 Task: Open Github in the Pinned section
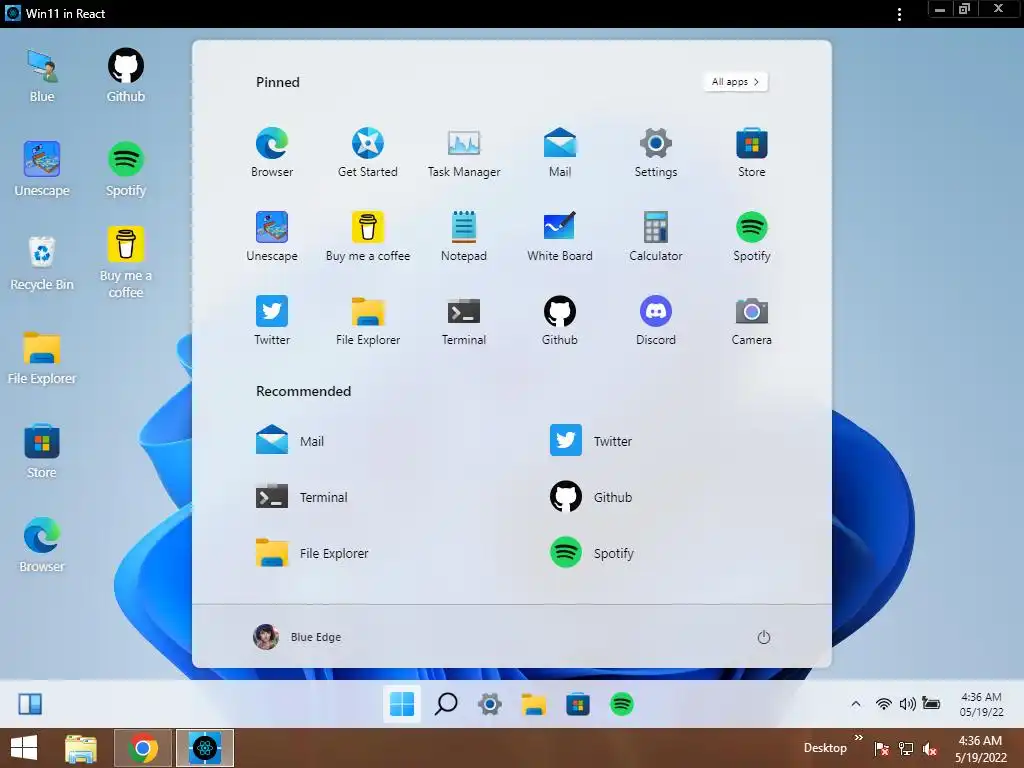point(560,321)
